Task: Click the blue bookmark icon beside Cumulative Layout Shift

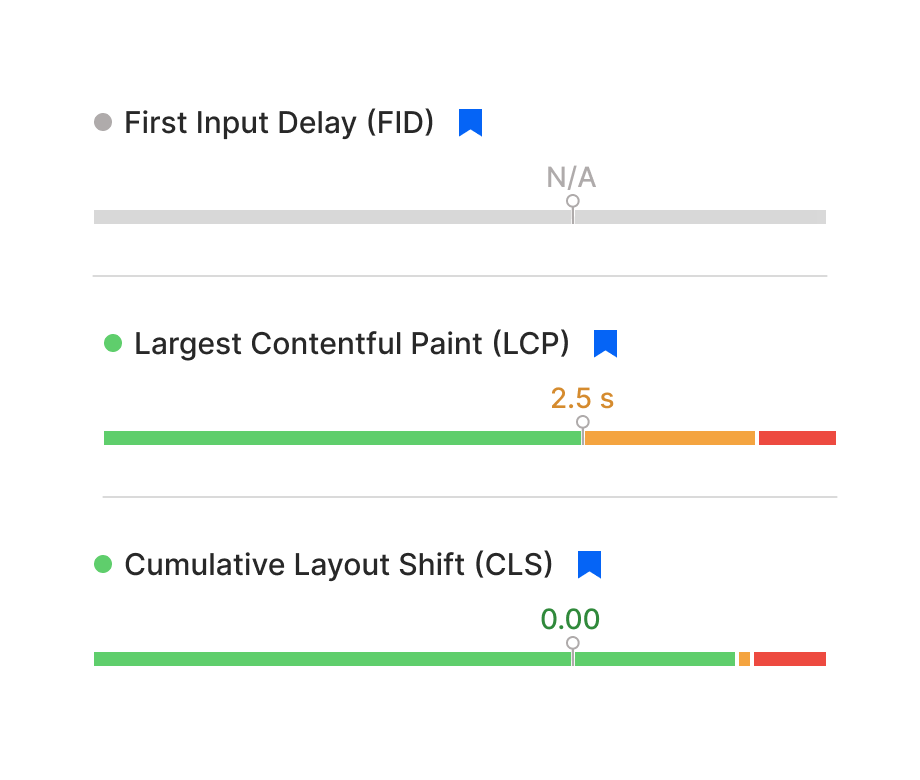Action: click(589, 565)
